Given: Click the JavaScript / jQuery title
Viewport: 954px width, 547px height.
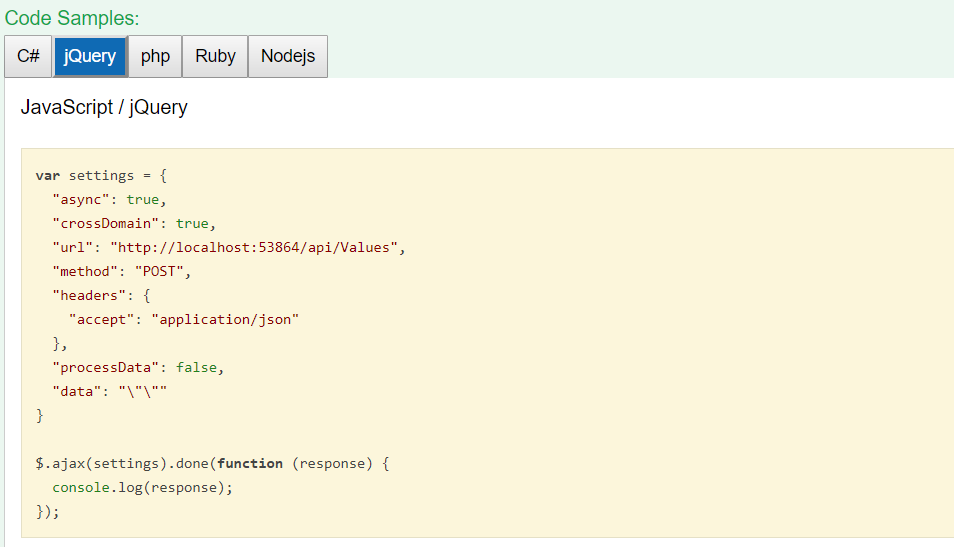Looking at the screenshot, I should 104,107.
